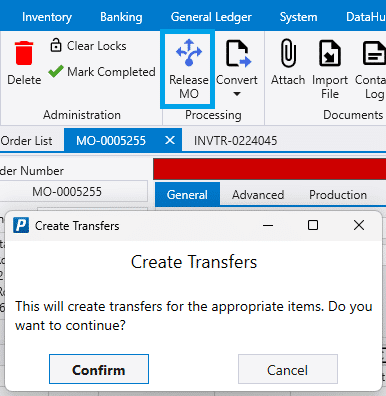This screenshot has width=386, height=396.
Task: Switch to the Production tab
Action: click(338, 195)
